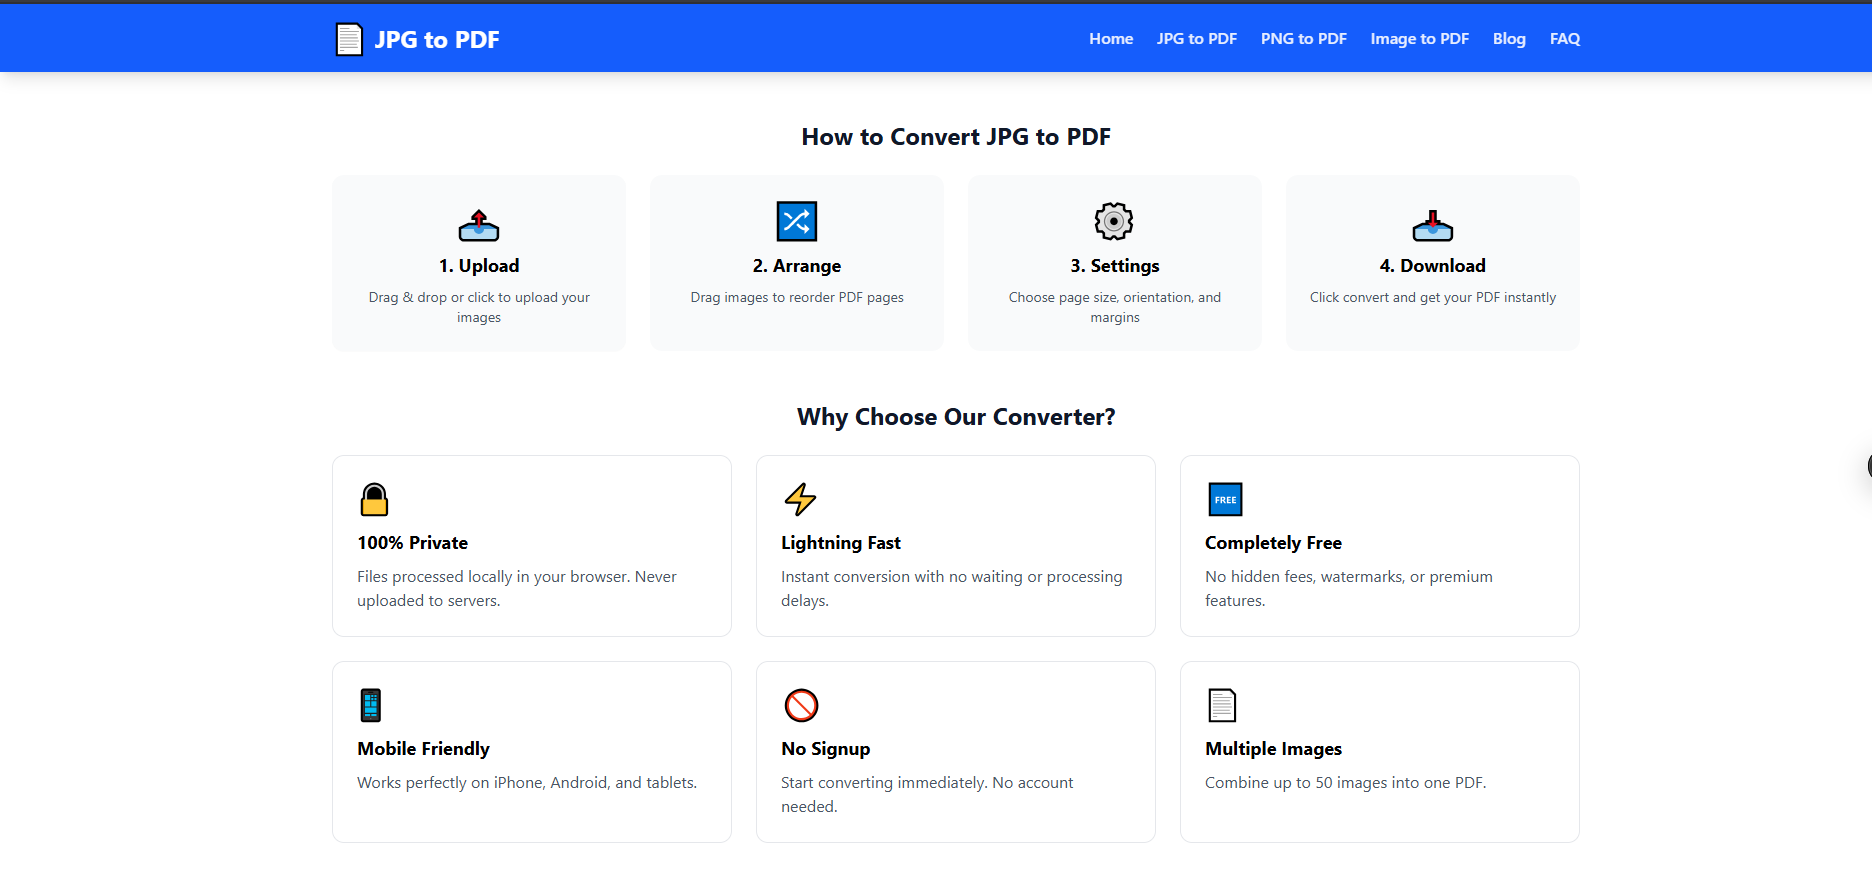Click the page icon above Multiple Images
The width and height of the screenshot is (1872, 890).
click(x=1222, y=705)
